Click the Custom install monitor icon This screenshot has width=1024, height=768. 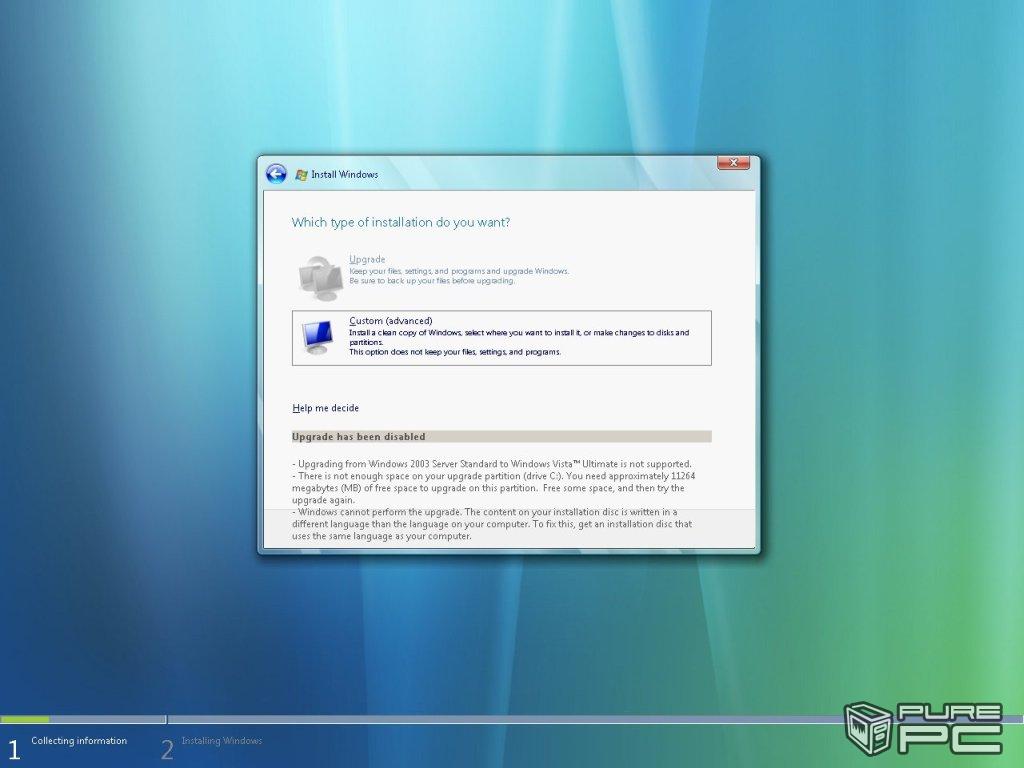[x=318, y=337]
